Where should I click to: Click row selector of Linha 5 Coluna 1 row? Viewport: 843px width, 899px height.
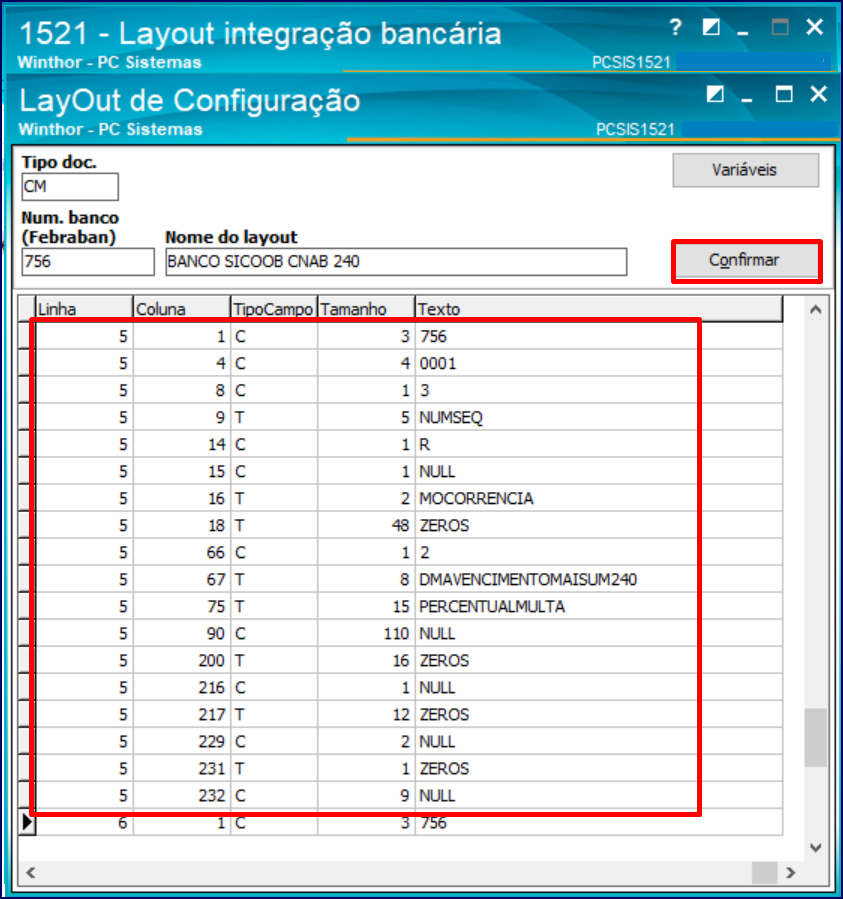click(27, 337)
